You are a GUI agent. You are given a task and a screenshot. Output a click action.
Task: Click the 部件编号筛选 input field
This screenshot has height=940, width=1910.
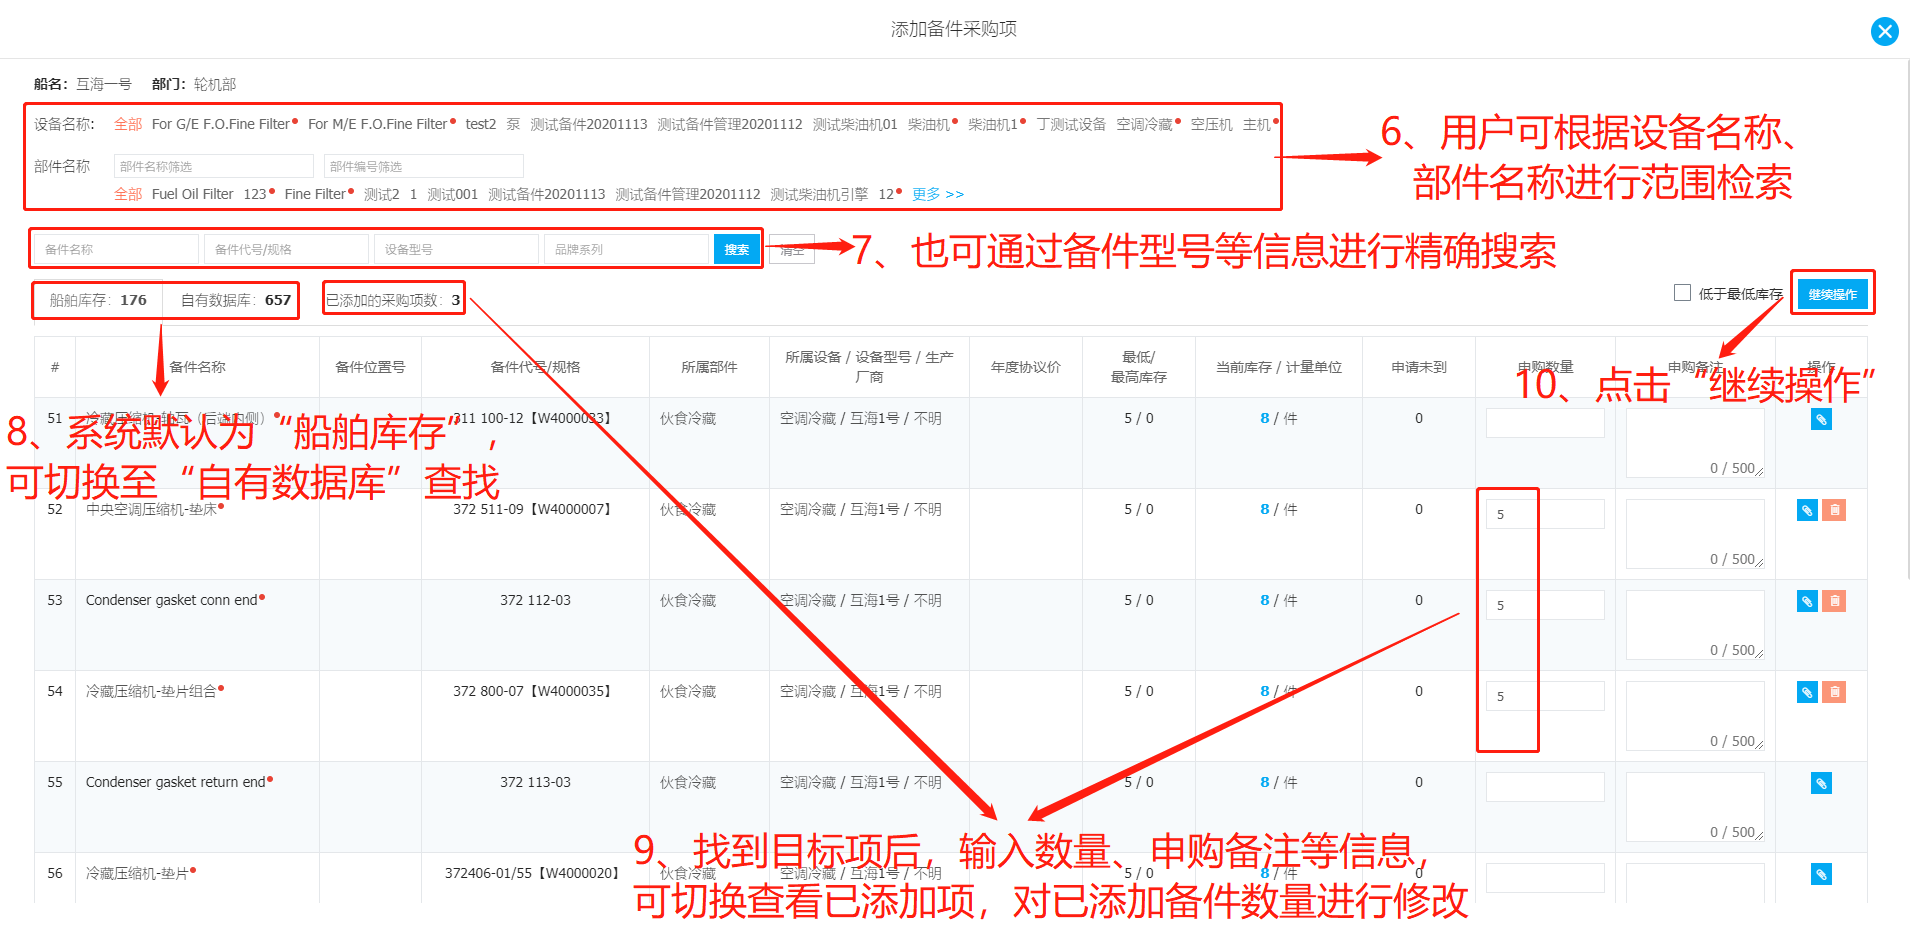[424, 166]
